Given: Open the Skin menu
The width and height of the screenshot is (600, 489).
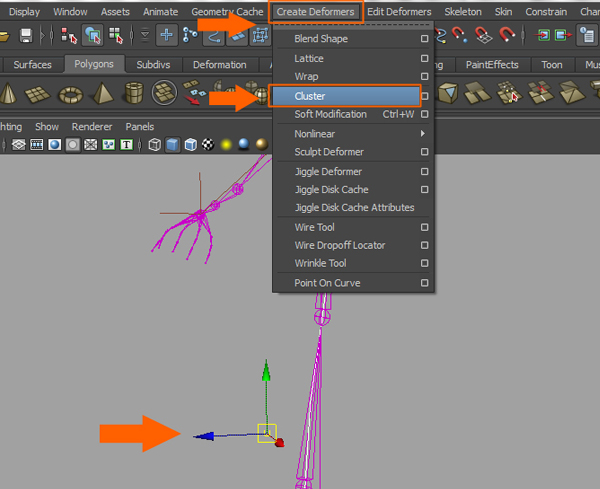Looking at the screenshot, I should coord(503,12).
